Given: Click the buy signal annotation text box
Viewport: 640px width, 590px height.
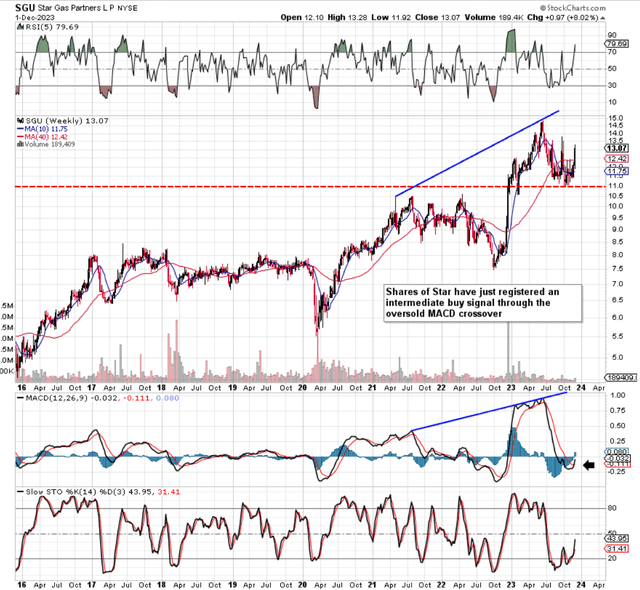Looking at the screenshot, I should pos(483,303).
